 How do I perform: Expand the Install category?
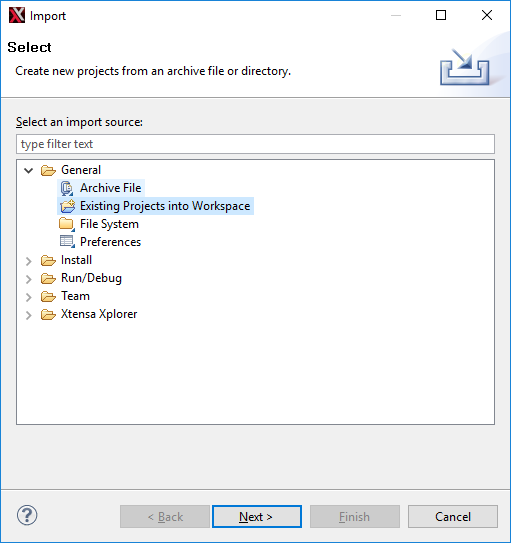click(x=28, y=261)
